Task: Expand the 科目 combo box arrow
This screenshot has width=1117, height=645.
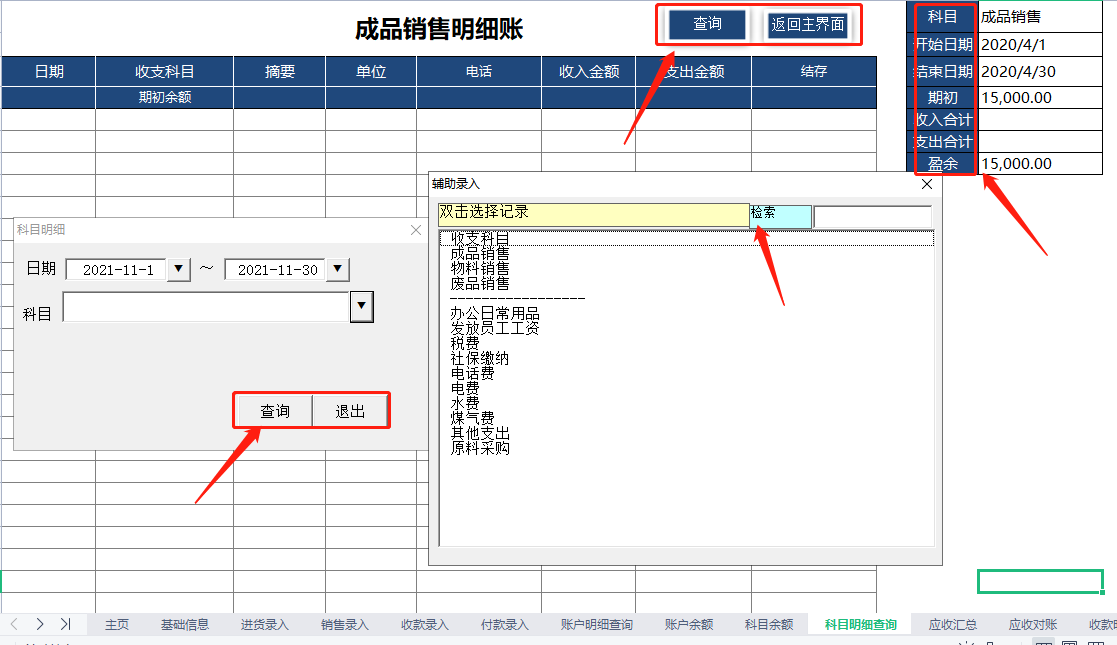Action: point(362,306)
